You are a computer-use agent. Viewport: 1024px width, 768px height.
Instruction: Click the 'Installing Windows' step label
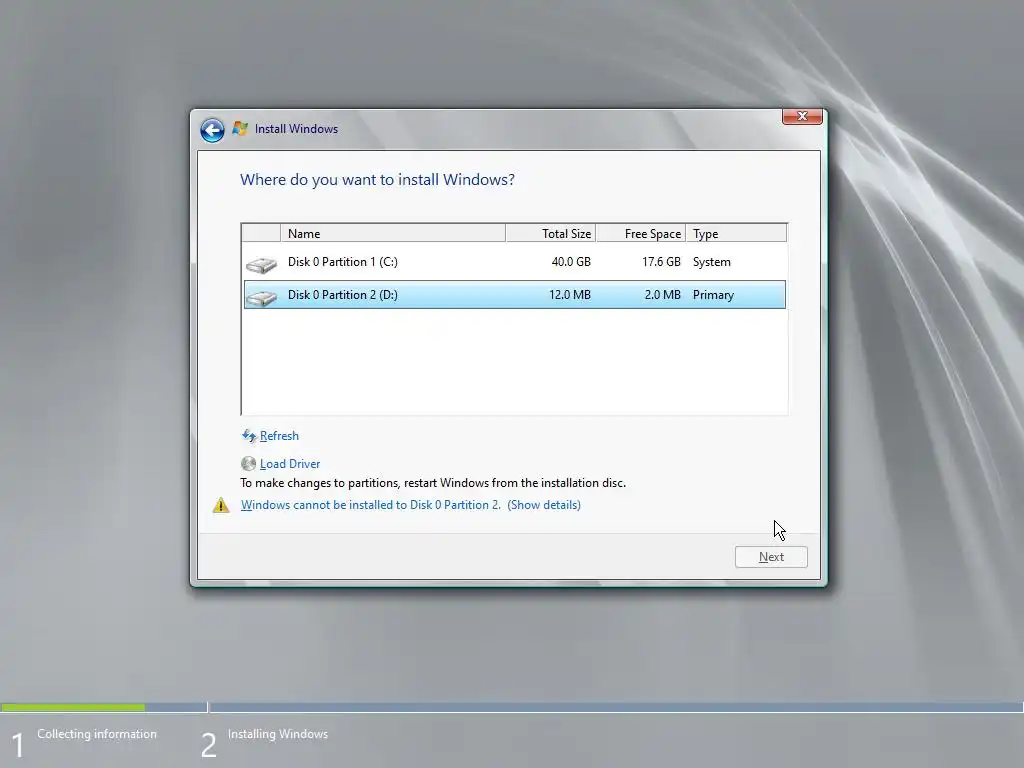278,734
